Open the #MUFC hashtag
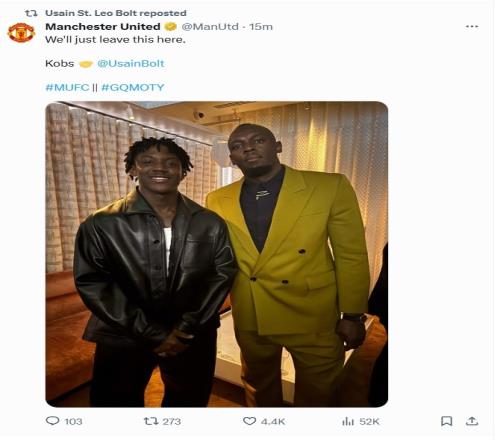The height and width of the screenshot is (440, 500). [x=67, y=87]
